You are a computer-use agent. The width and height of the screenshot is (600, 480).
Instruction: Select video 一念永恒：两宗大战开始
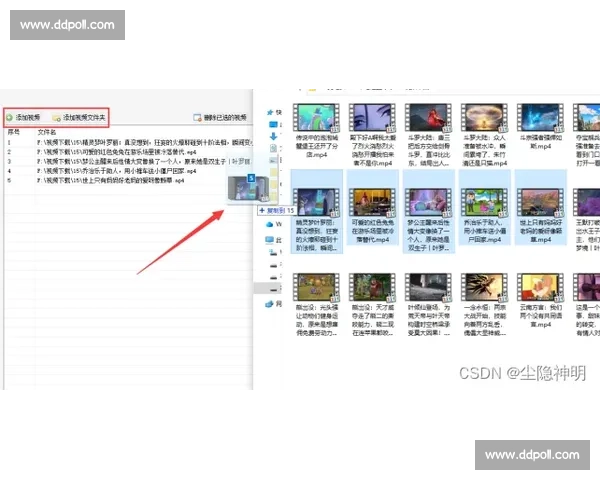pyautogui.click(x=484, y=305)
